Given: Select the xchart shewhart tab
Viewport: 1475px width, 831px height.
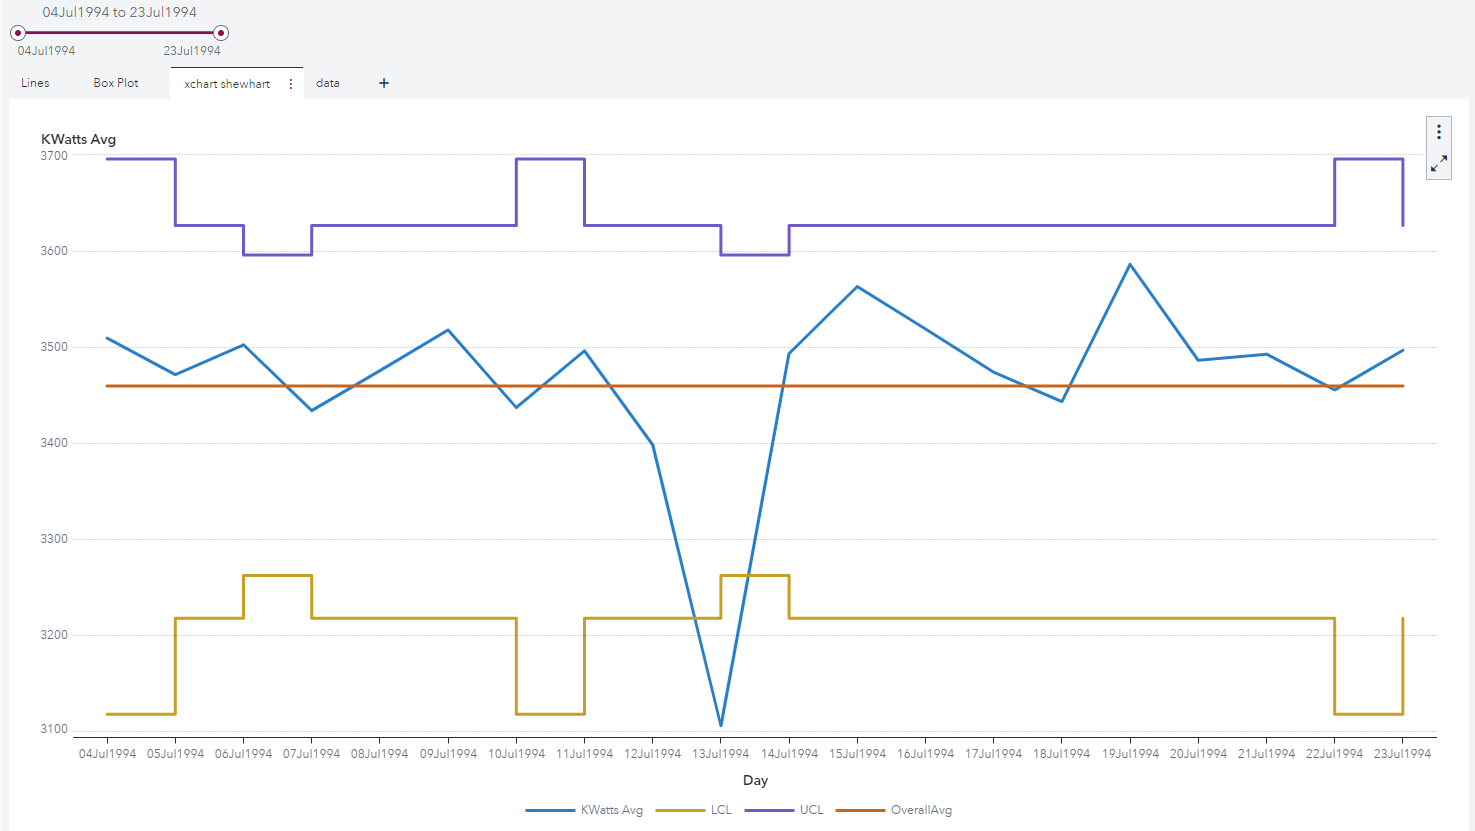Looking at the screenshot, I should (x=227, y=84).
